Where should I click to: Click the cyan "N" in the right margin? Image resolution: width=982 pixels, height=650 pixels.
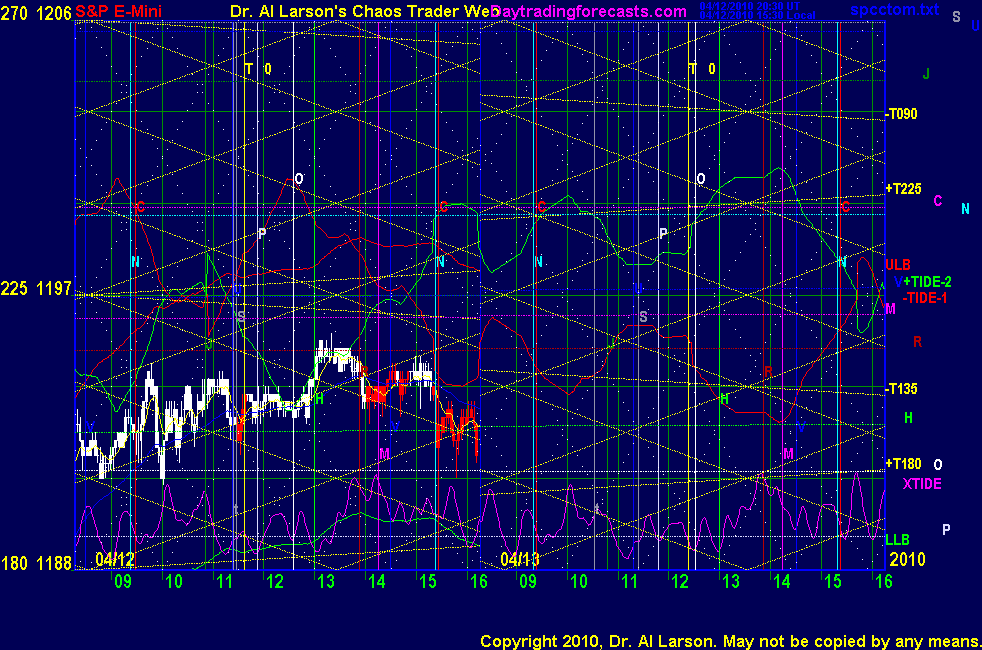coord(965,209)
